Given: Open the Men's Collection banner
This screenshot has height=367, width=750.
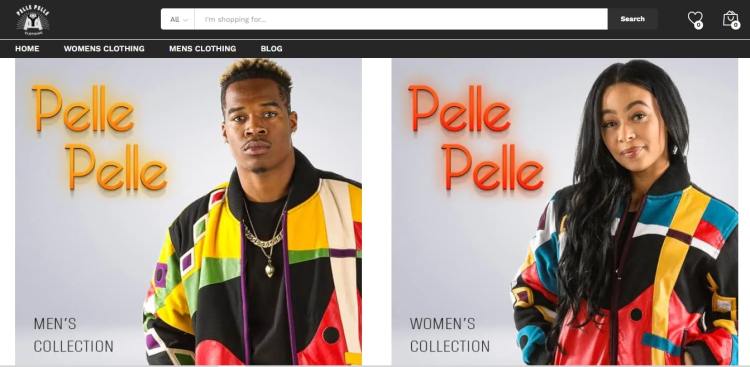Looking at the screenshot, I should pos(188,212).
